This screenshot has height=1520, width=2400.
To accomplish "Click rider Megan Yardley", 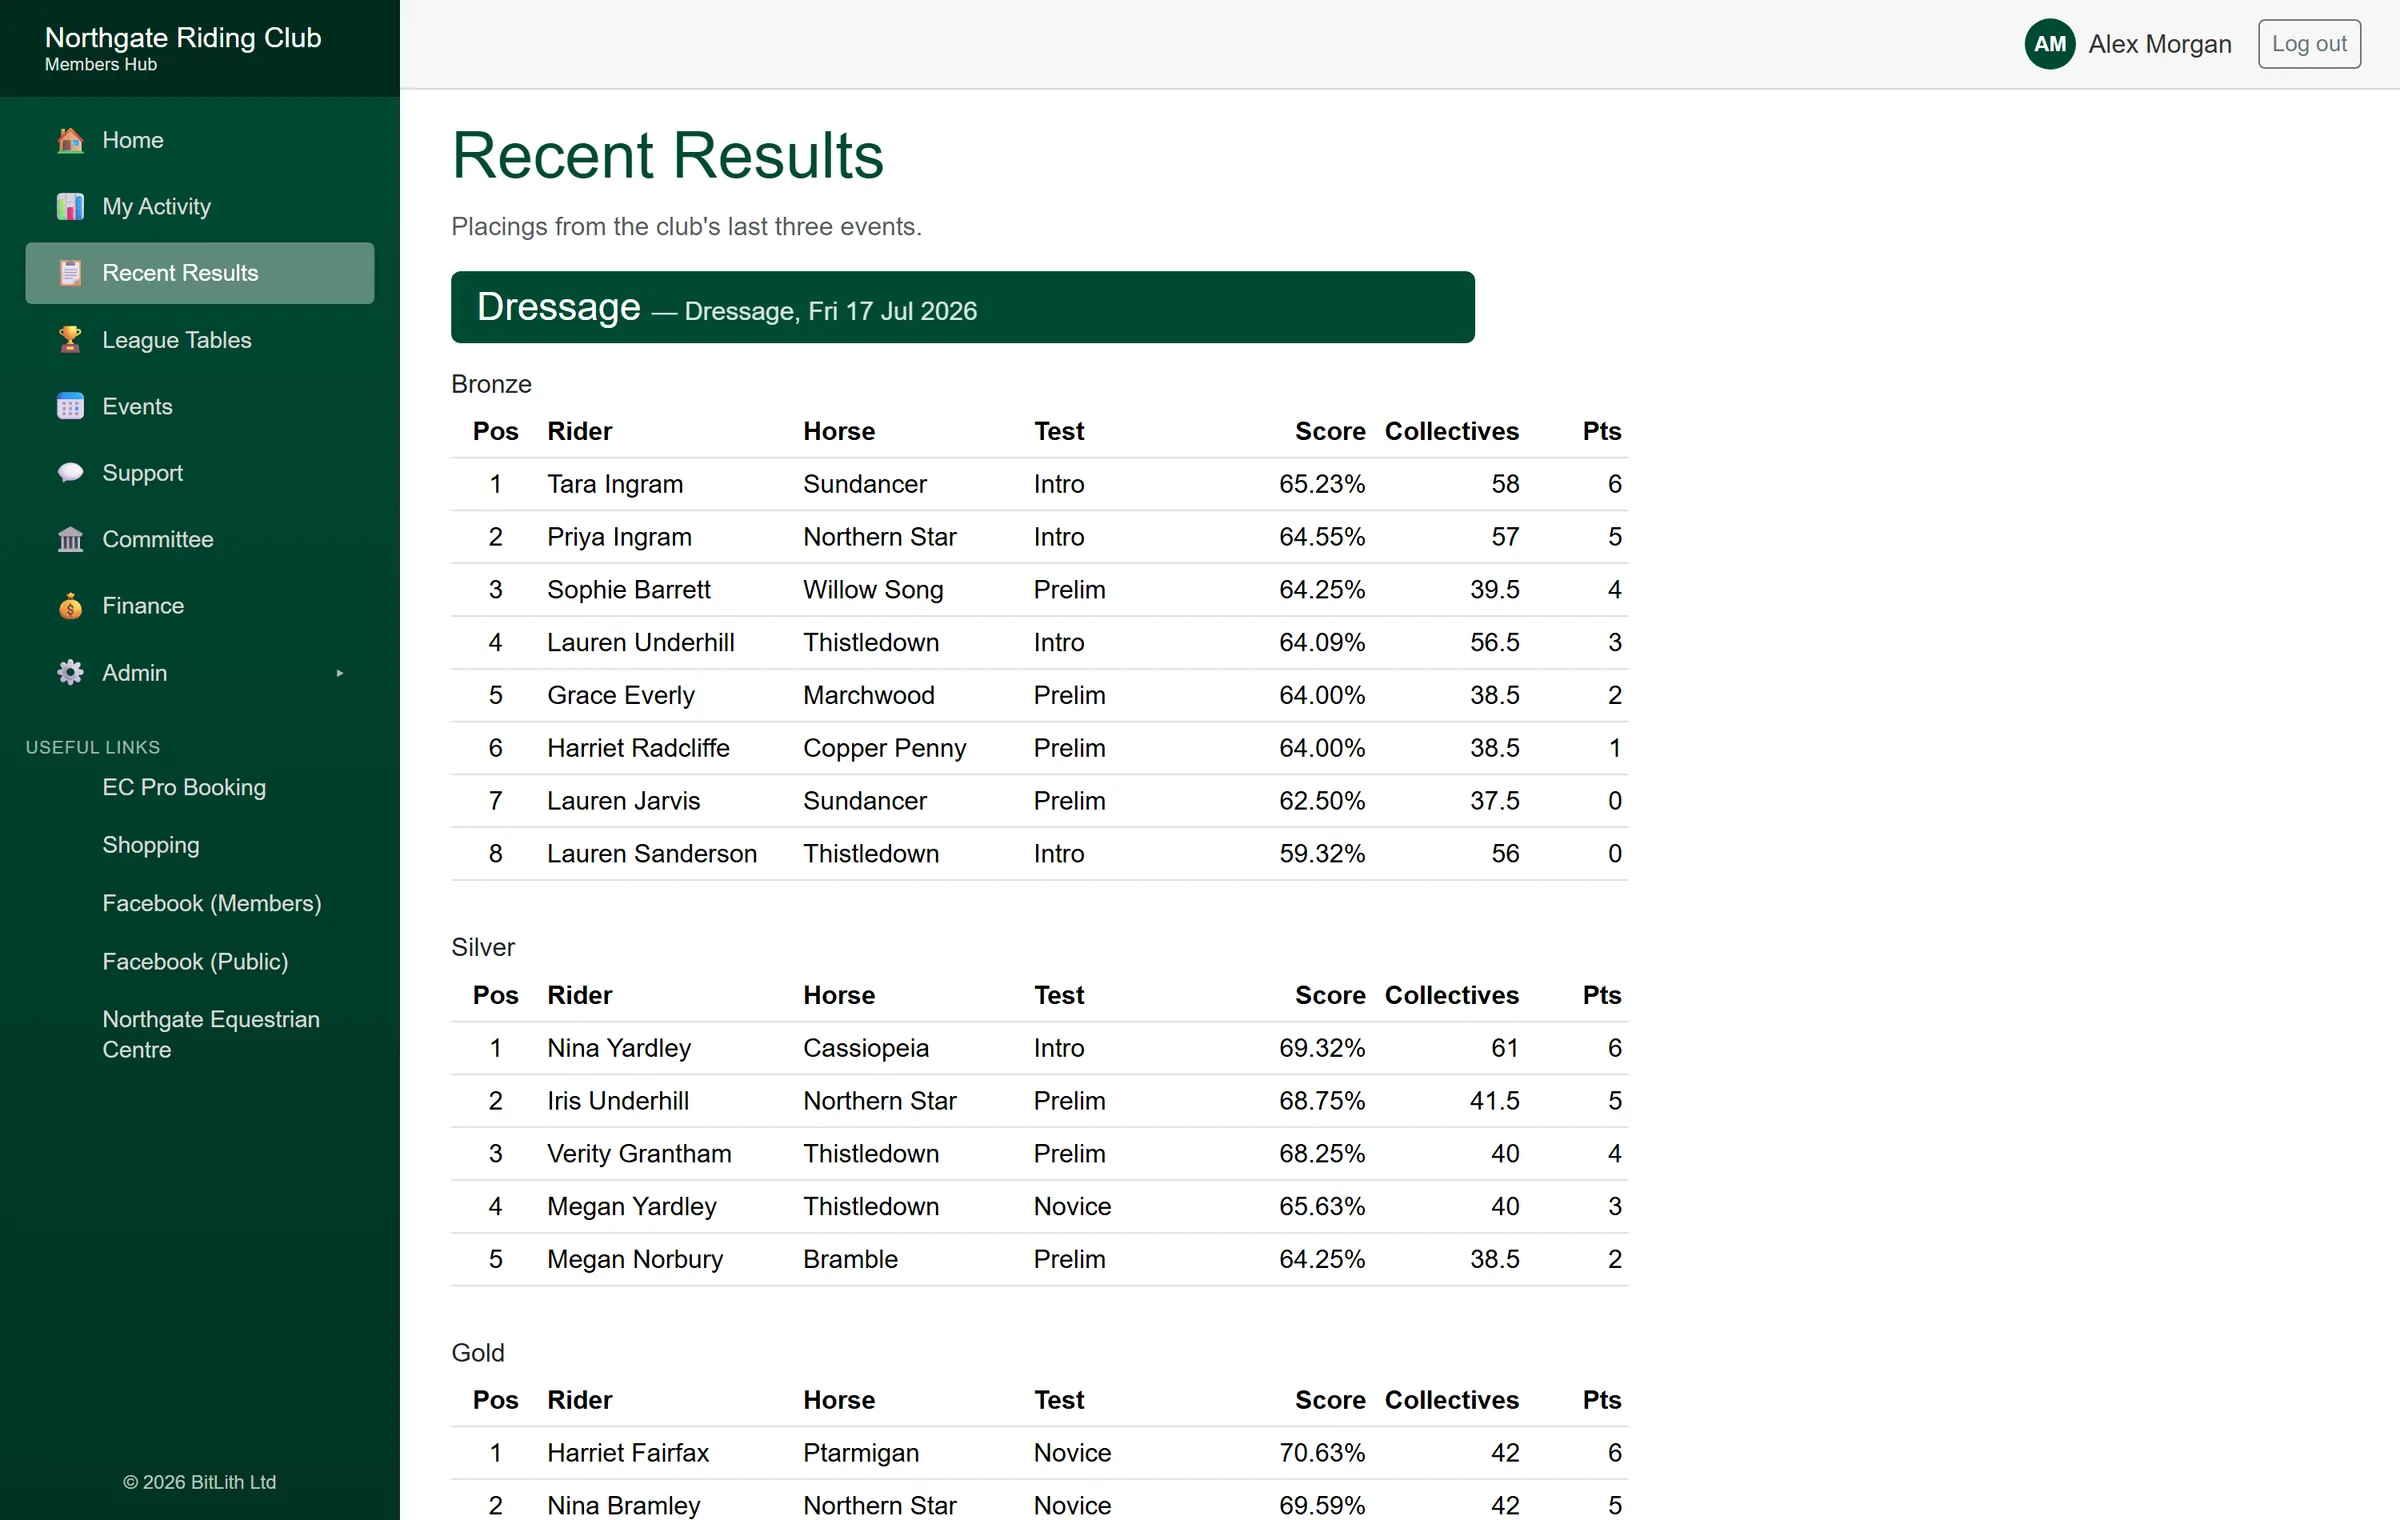I will [x=632, y=1207].
